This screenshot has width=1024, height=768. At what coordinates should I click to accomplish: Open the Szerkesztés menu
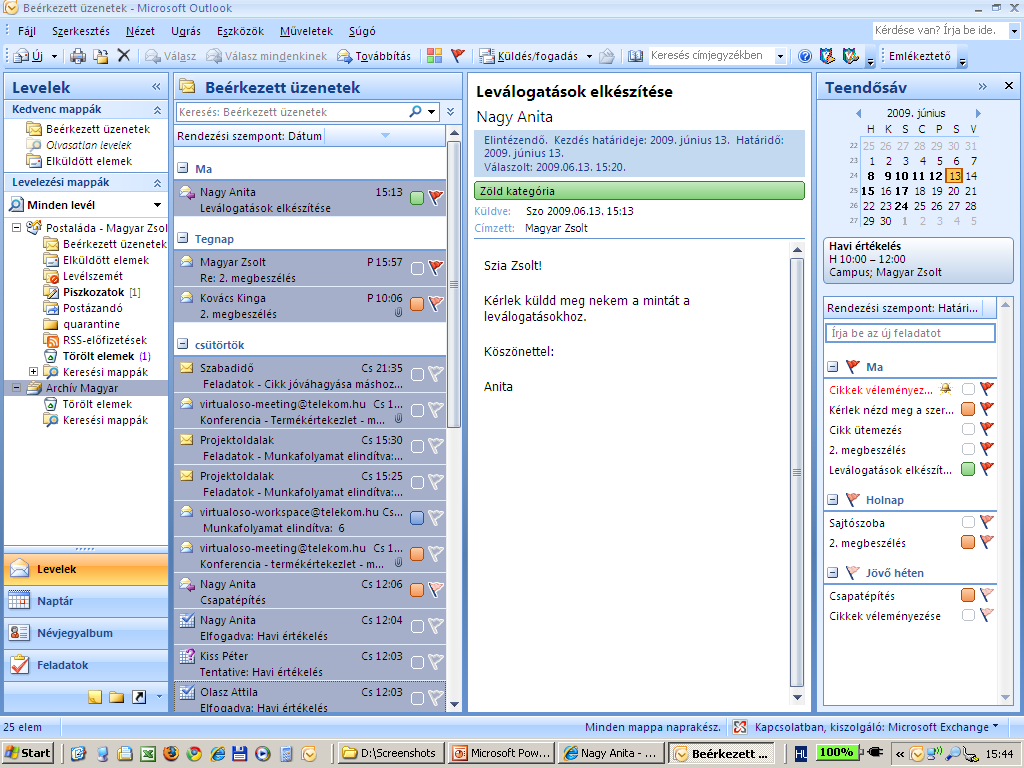81,31
